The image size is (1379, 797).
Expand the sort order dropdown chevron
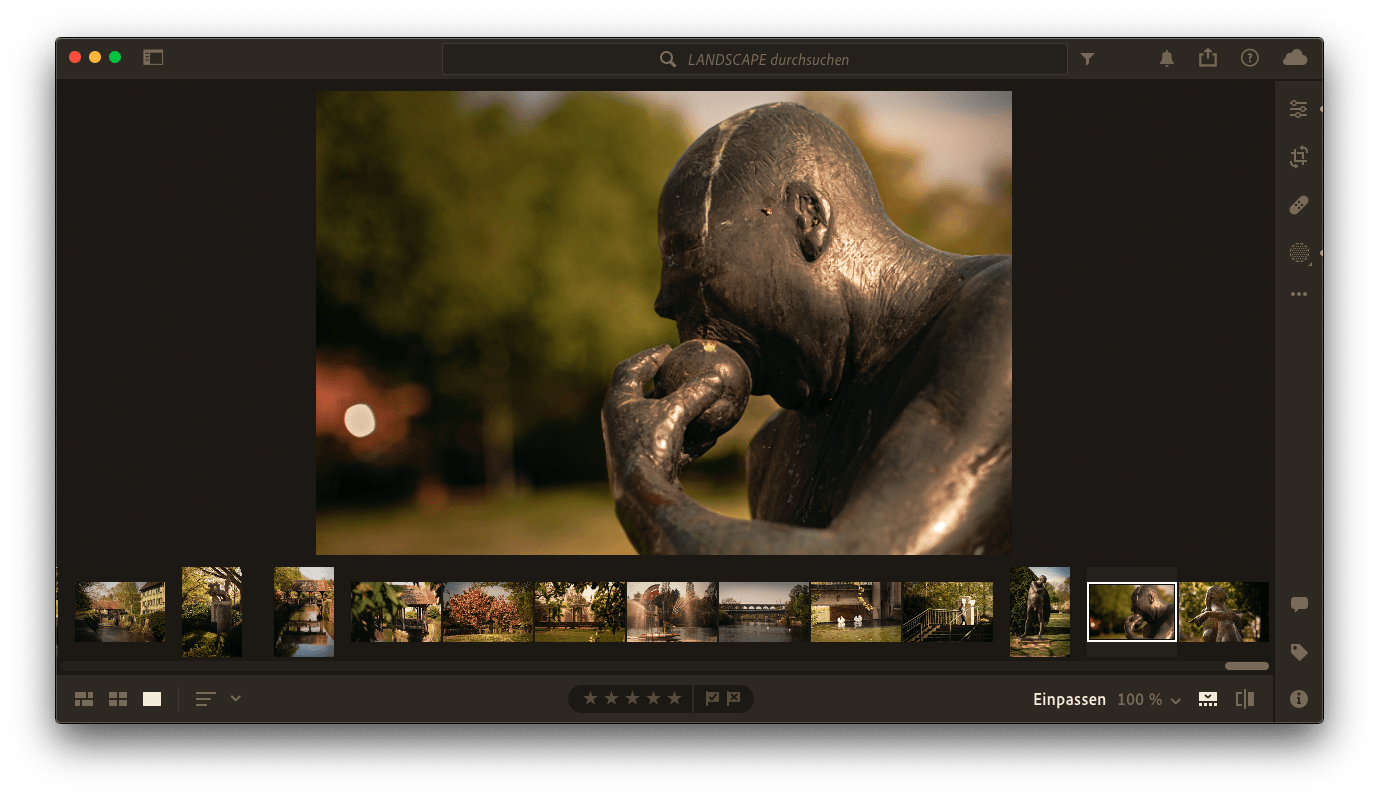pos(236,698)
